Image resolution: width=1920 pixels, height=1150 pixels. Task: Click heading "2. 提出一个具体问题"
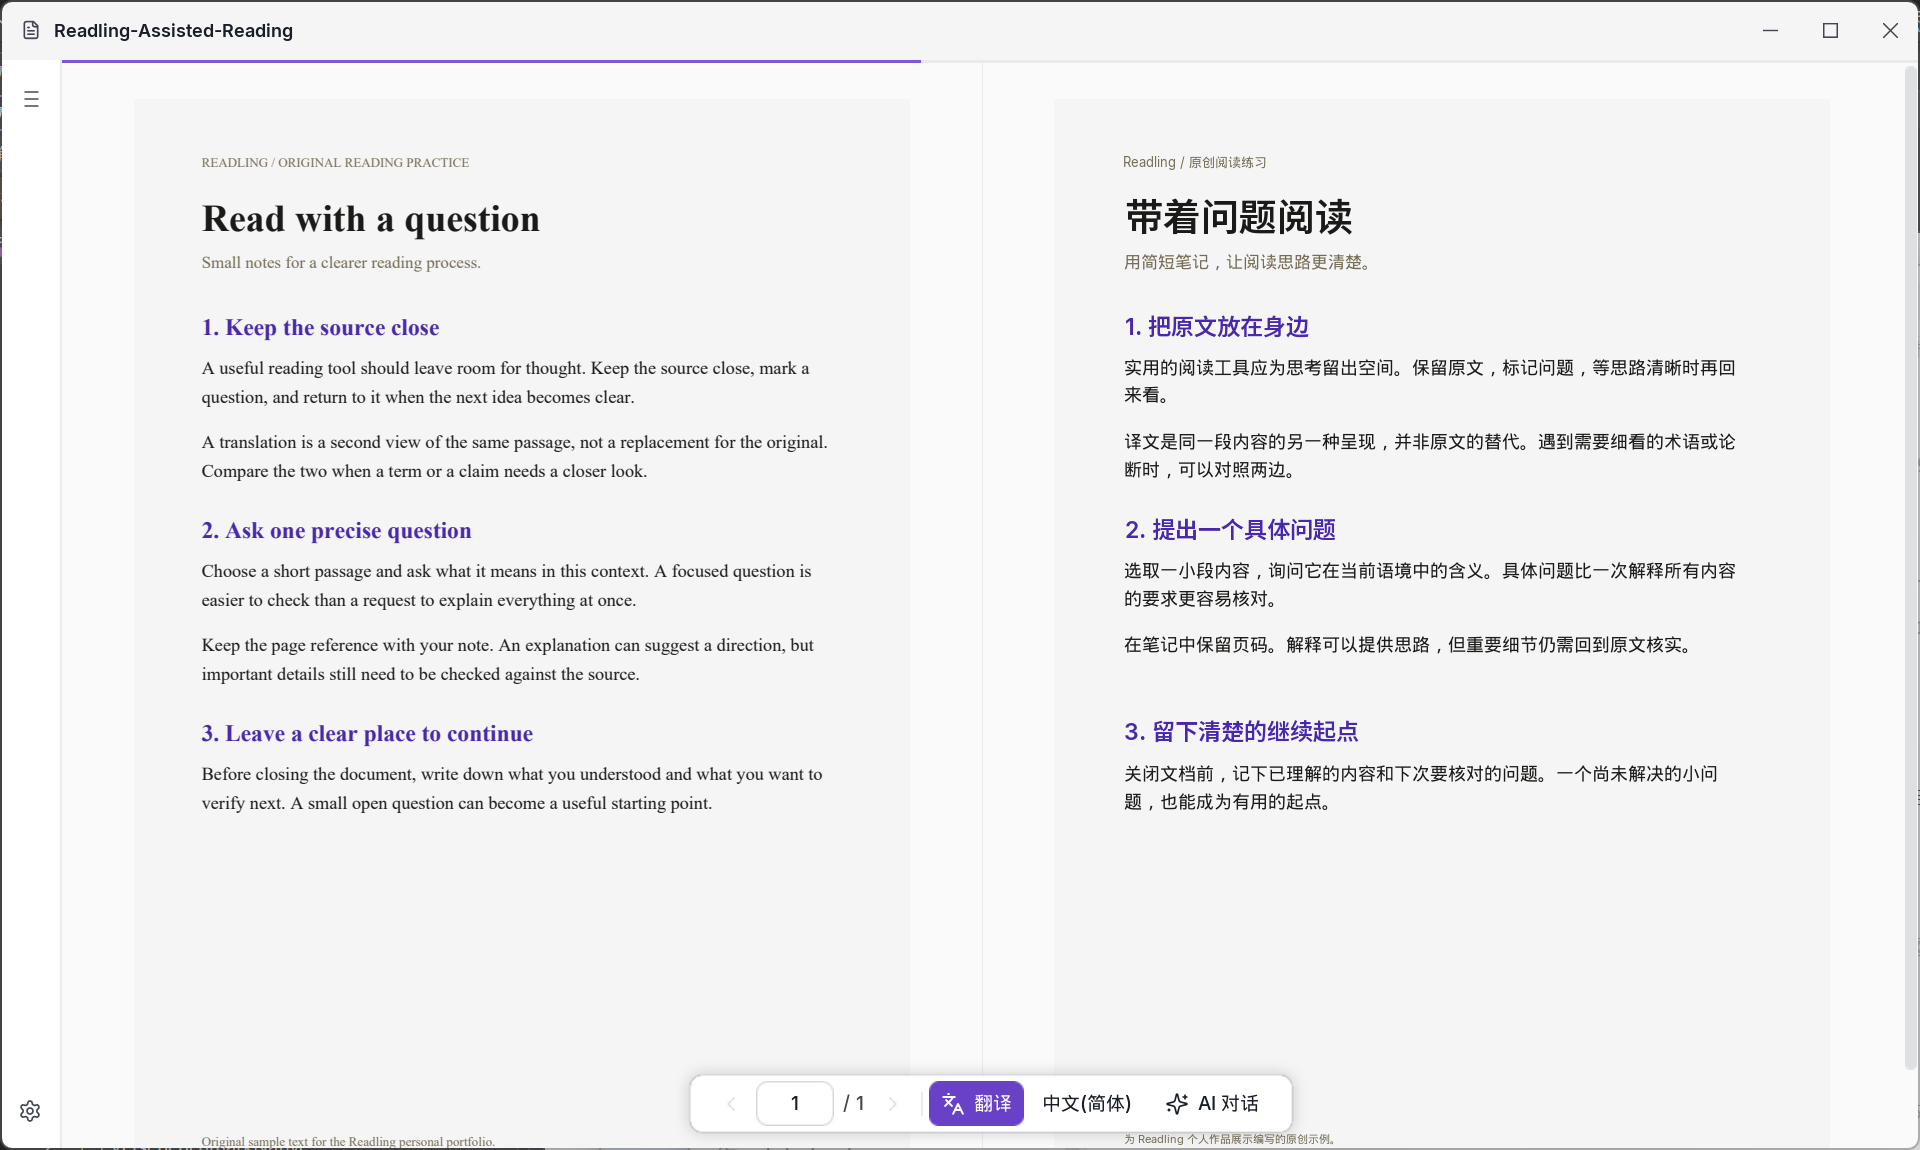coord(1230,530)
